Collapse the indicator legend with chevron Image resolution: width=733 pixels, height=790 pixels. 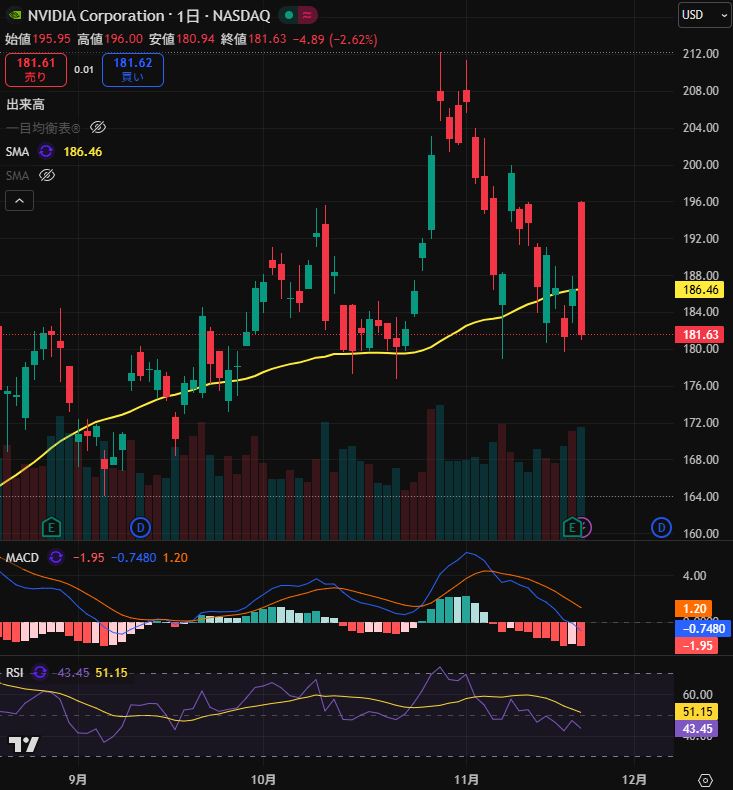(20, 200)
